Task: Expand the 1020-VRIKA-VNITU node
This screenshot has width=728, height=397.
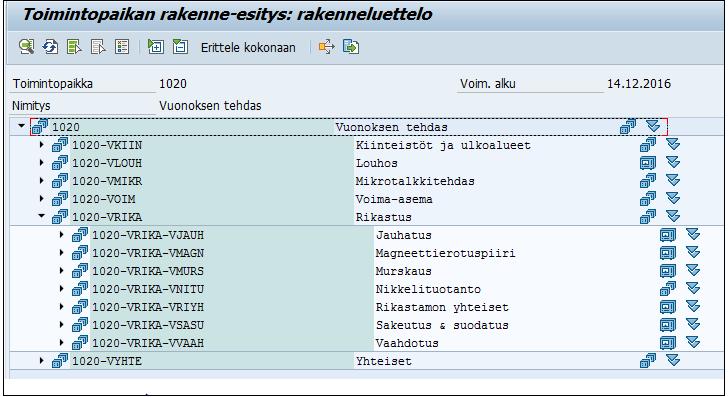Action: point(61,289)
